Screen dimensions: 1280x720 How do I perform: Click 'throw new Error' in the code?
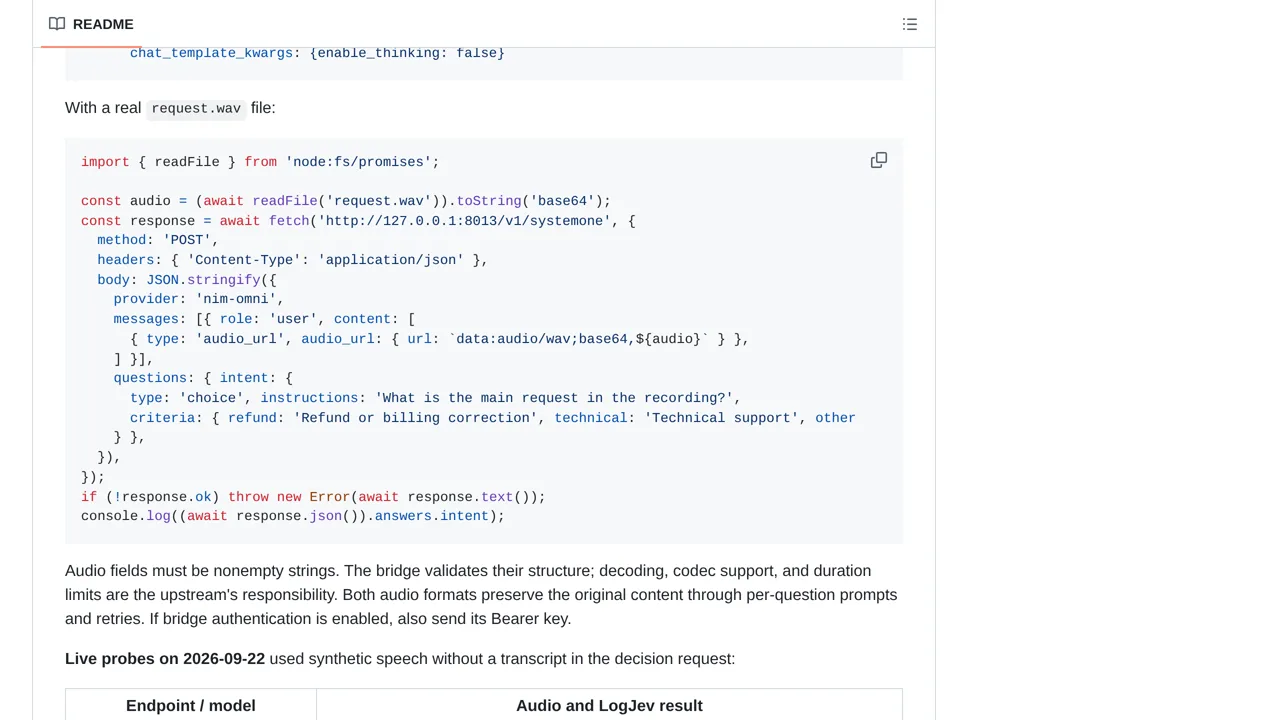pyautogui.click(x=289, y=497)
